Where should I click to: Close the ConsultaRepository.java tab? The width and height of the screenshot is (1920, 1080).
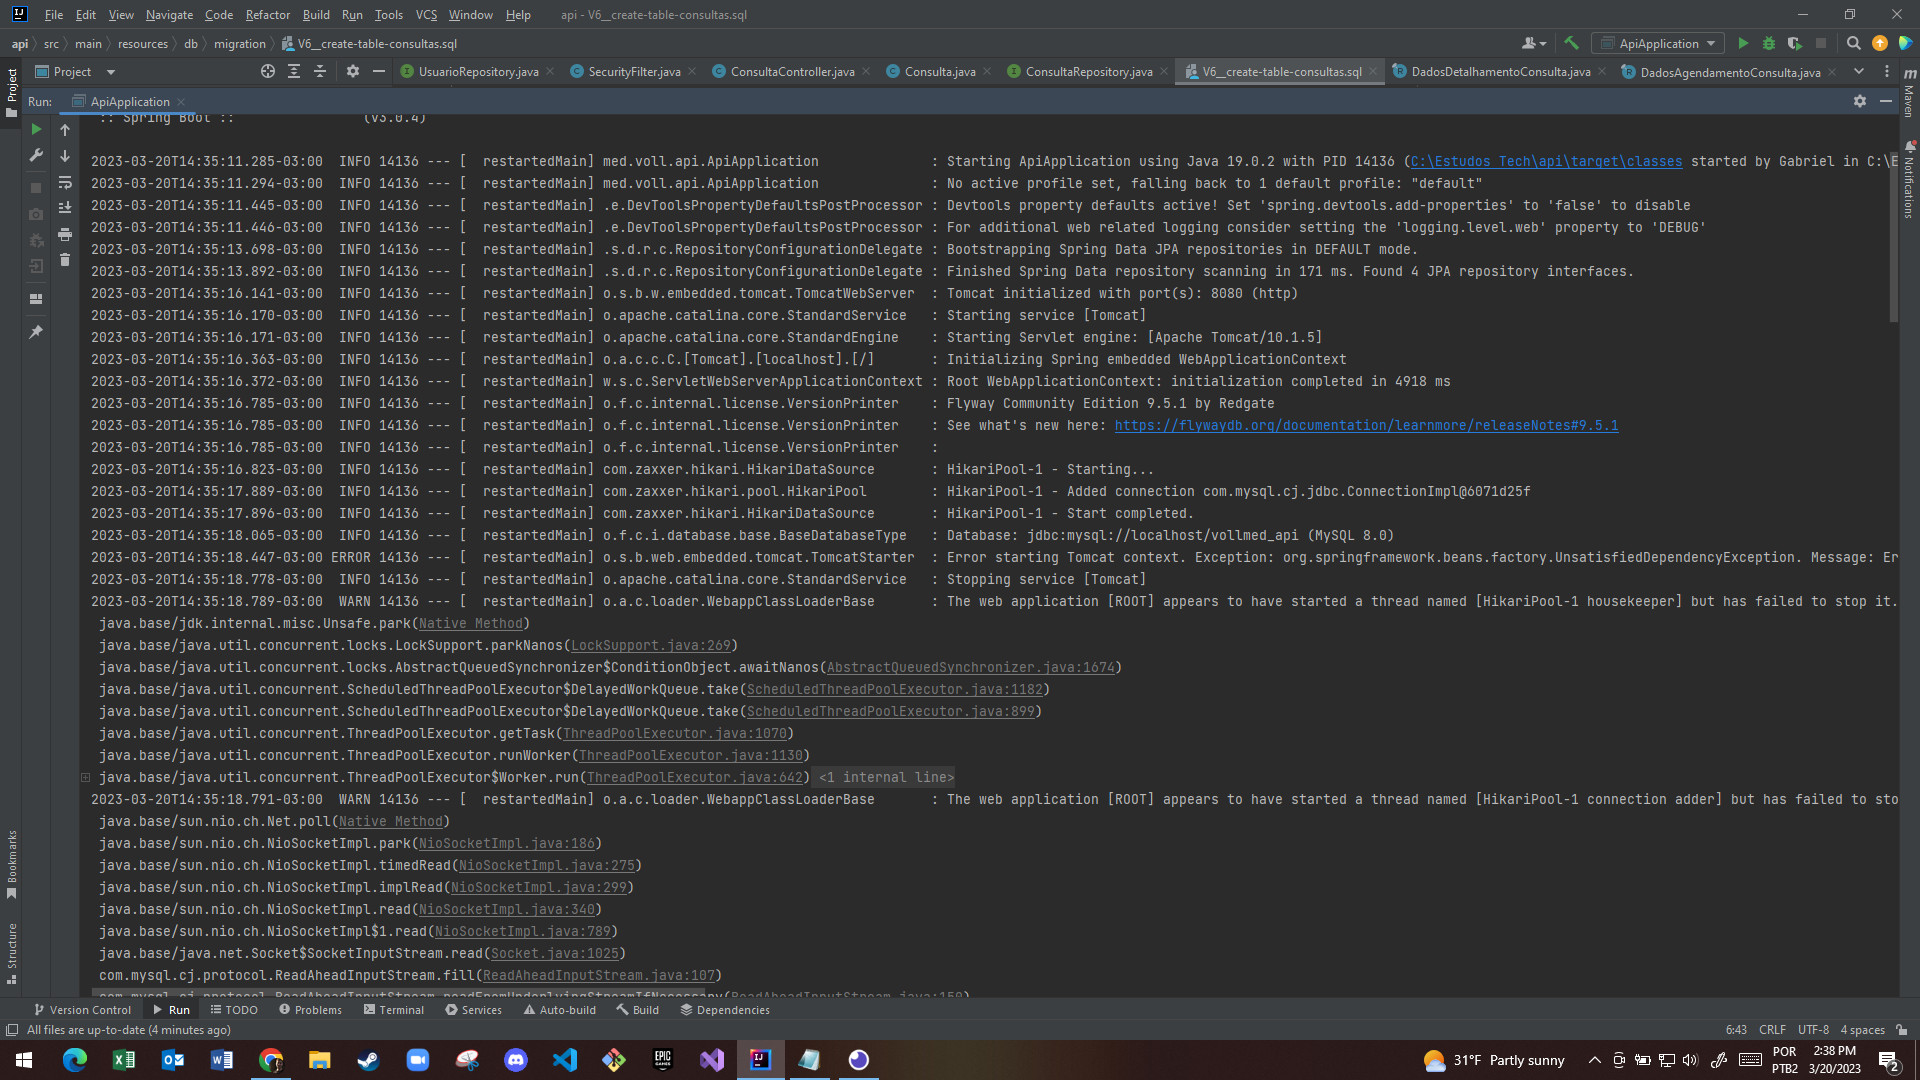click(x=1164, y=72)
